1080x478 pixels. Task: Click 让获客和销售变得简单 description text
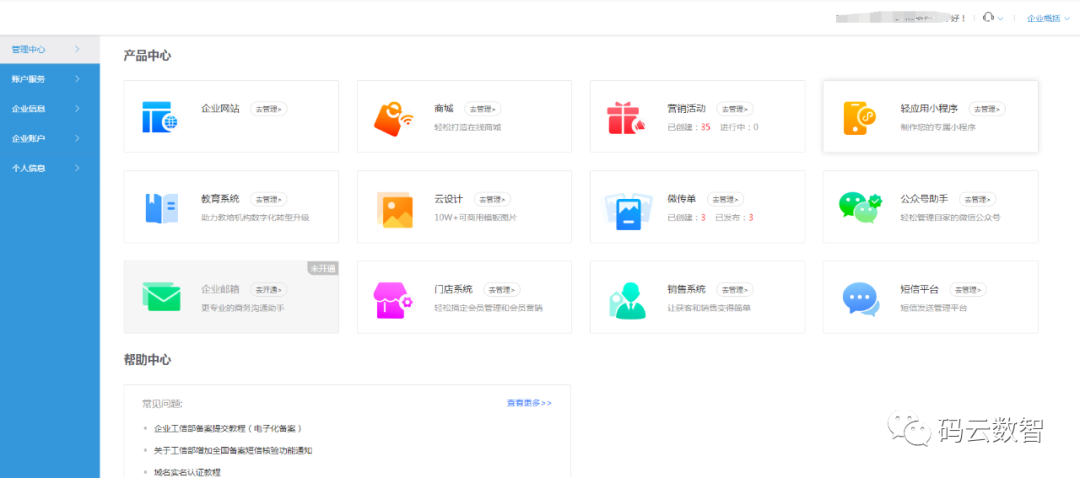[709, 308]
